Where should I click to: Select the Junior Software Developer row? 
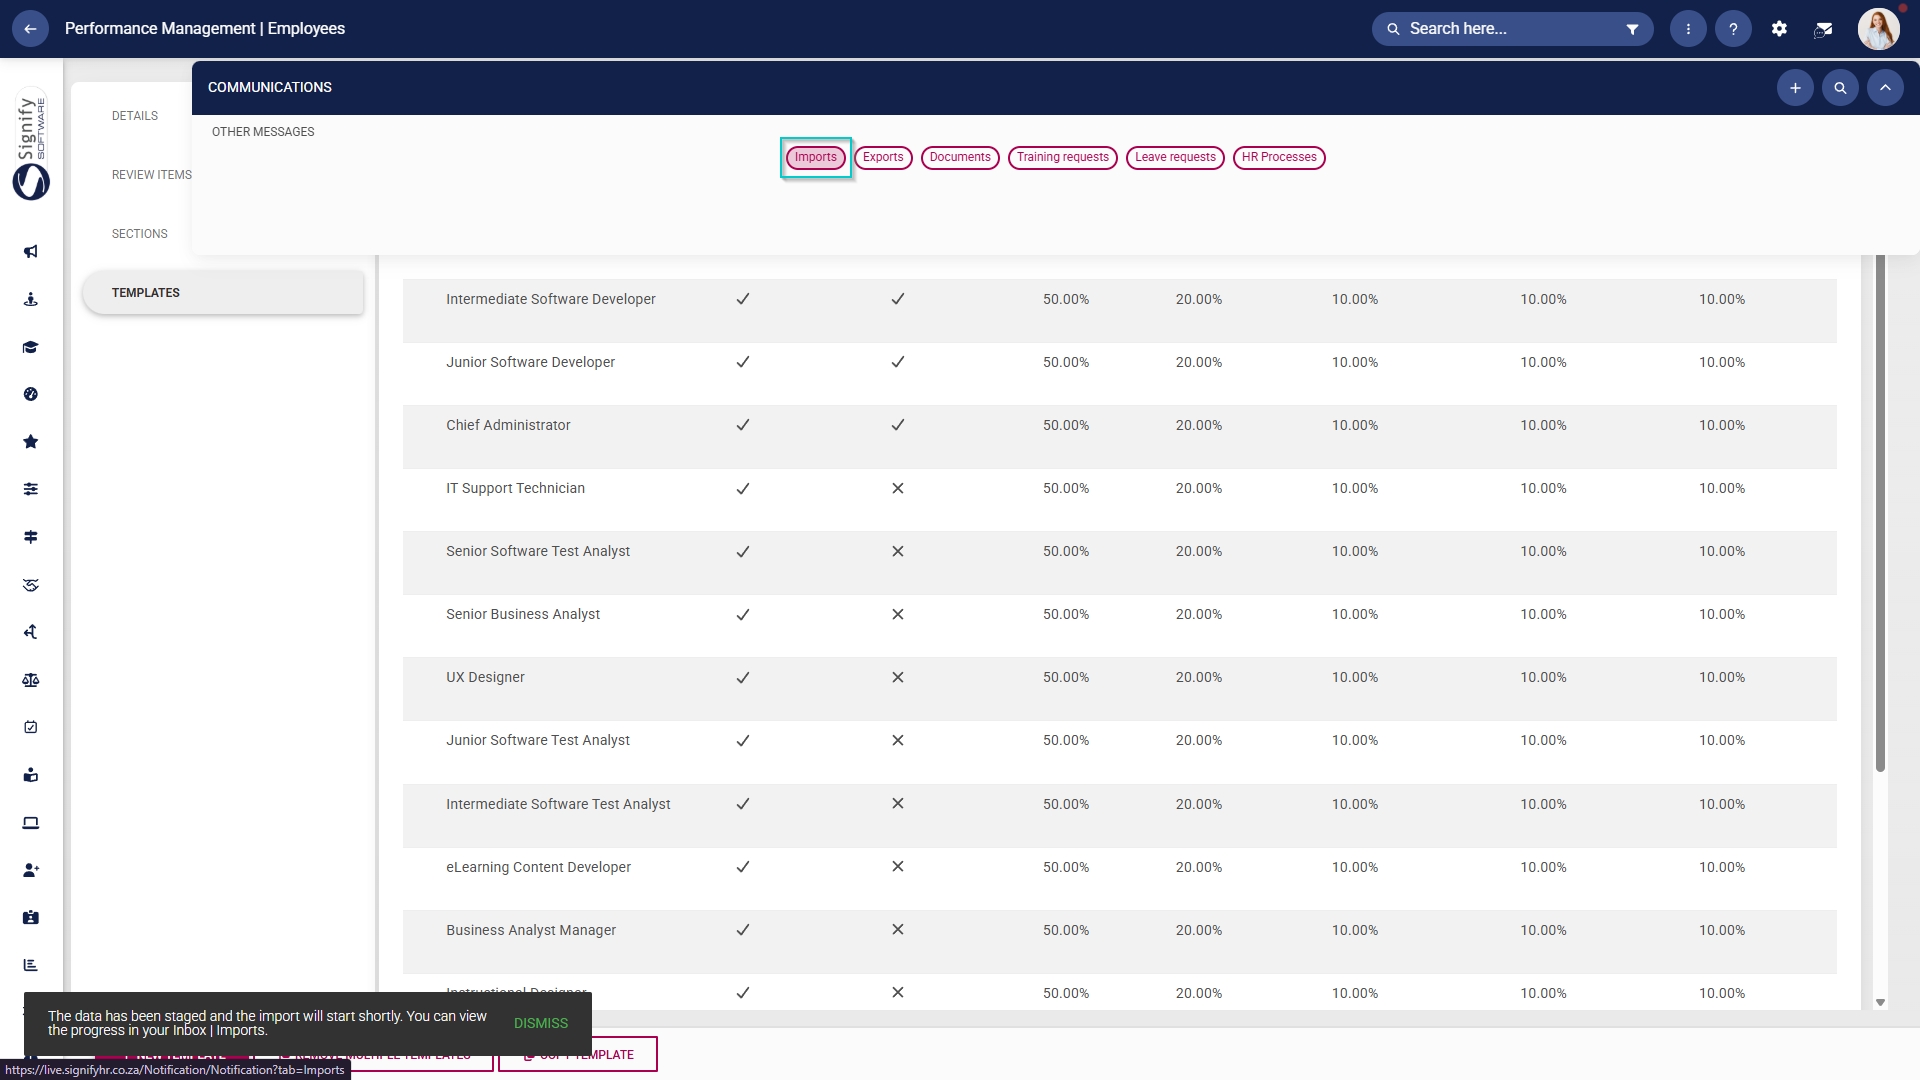click(1119, 374)
